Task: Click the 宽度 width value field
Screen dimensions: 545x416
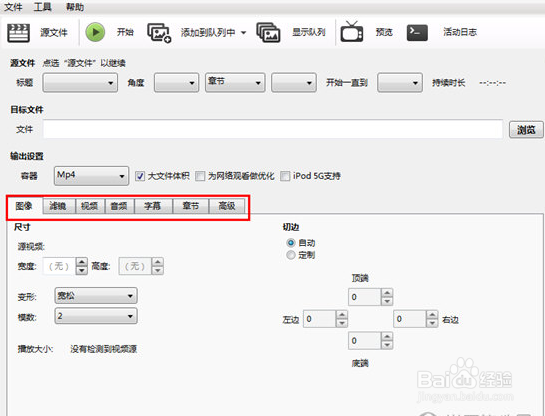Action: point(59,266)
